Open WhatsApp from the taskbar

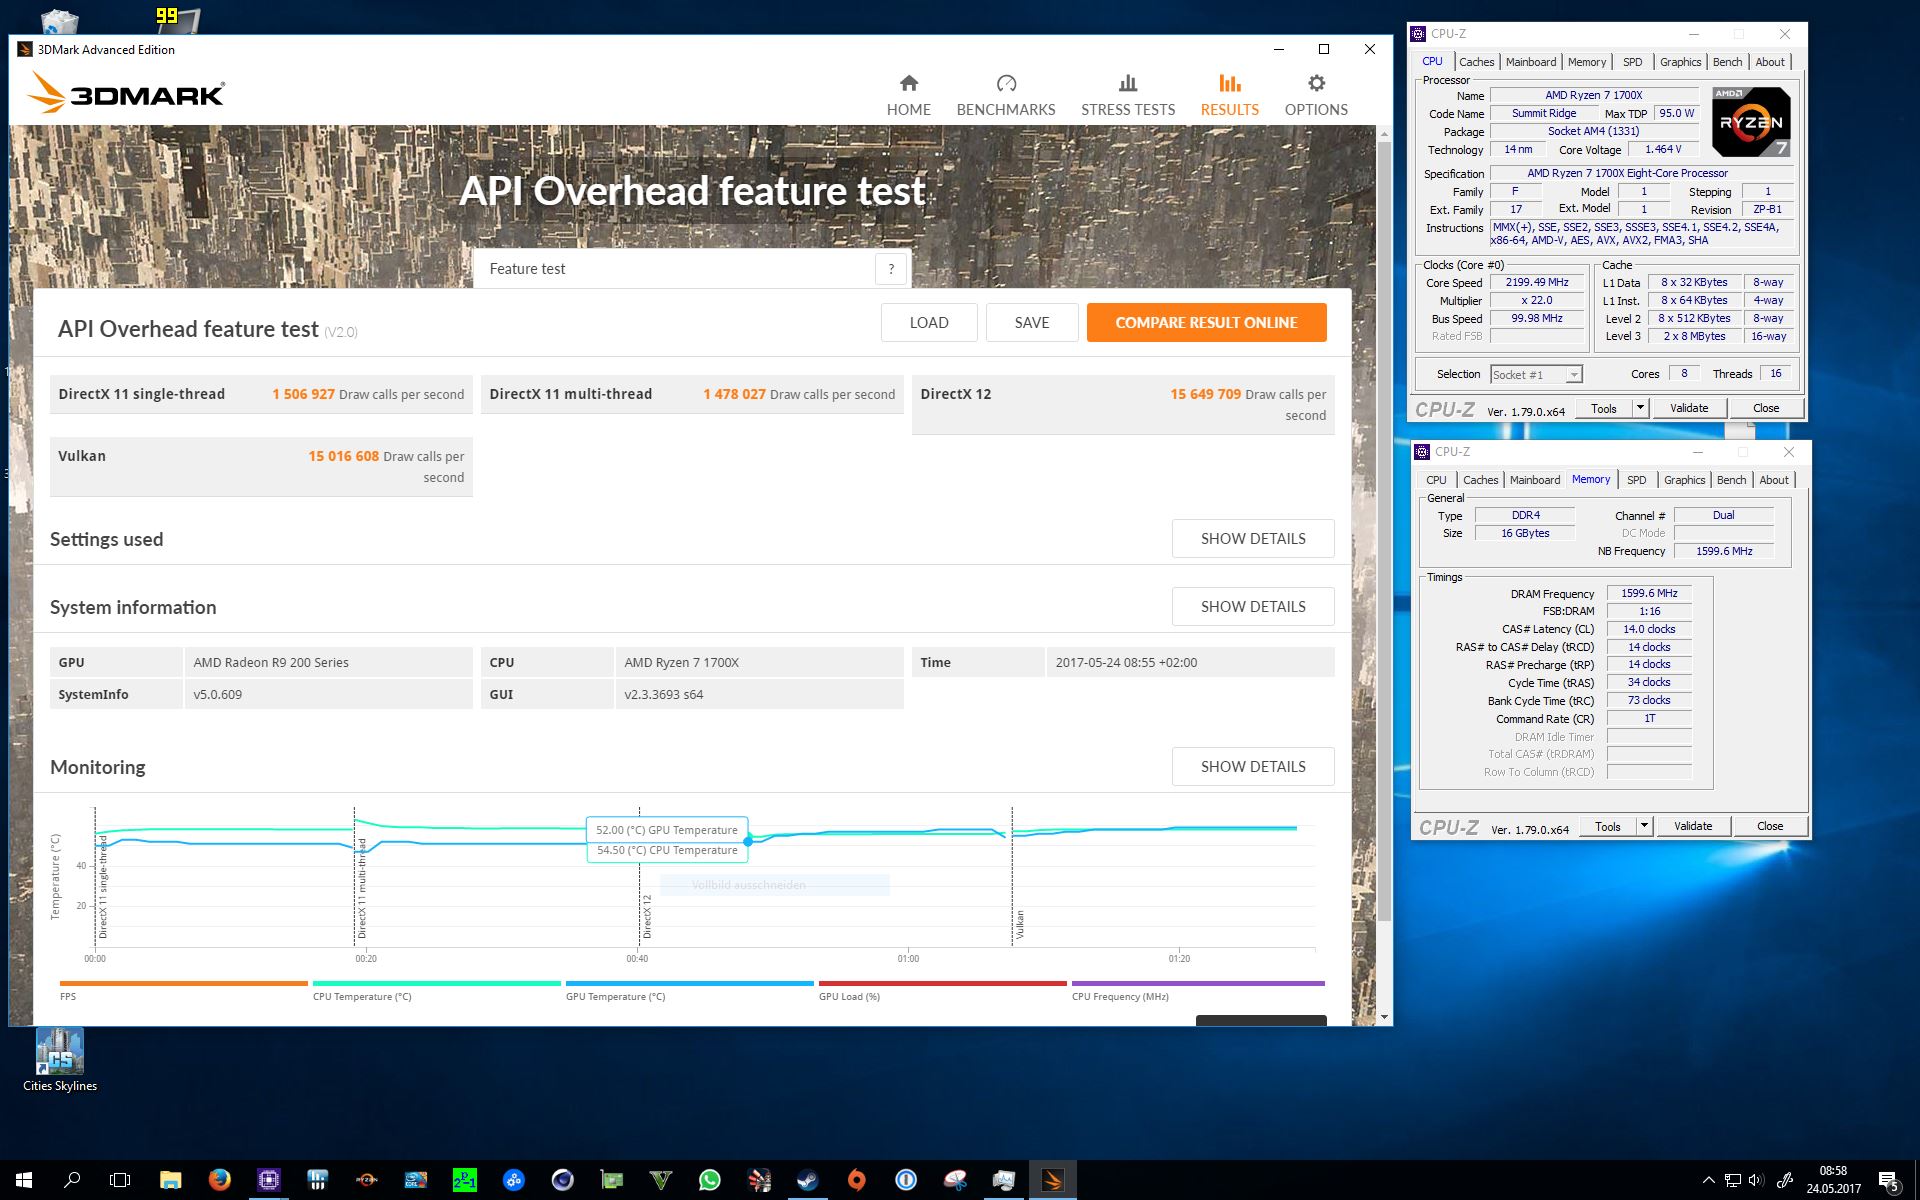(x=709, y=1180)
